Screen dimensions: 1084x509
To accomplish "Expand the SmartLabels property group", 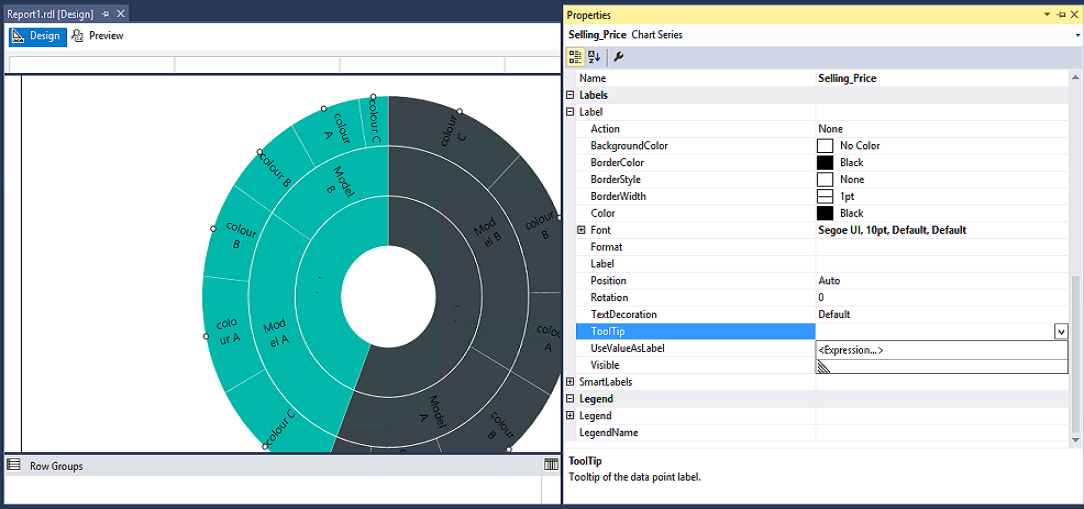I will click(571, 382).
